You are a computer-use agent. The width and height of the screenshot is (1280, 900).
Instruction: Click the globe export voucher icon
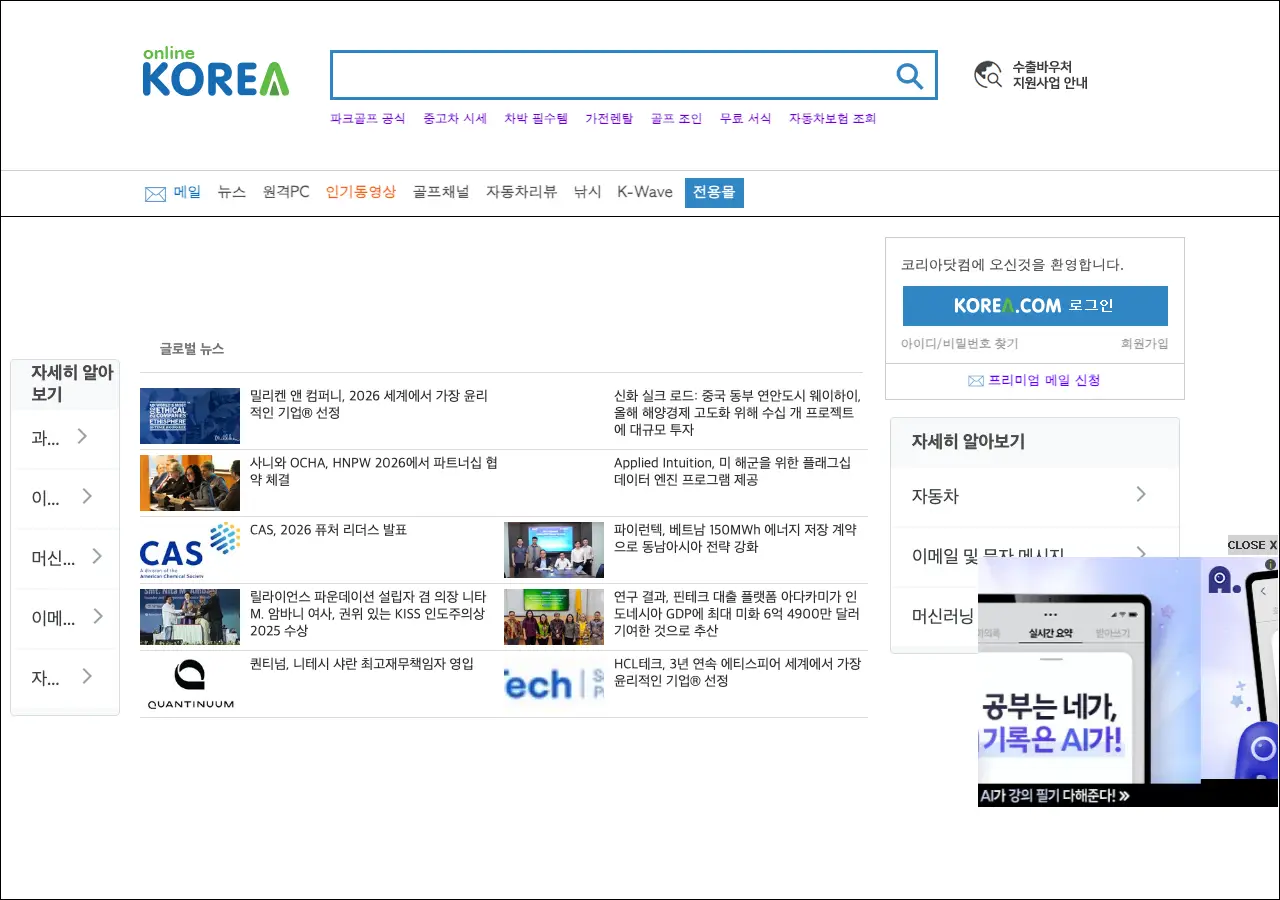(988, 75)
